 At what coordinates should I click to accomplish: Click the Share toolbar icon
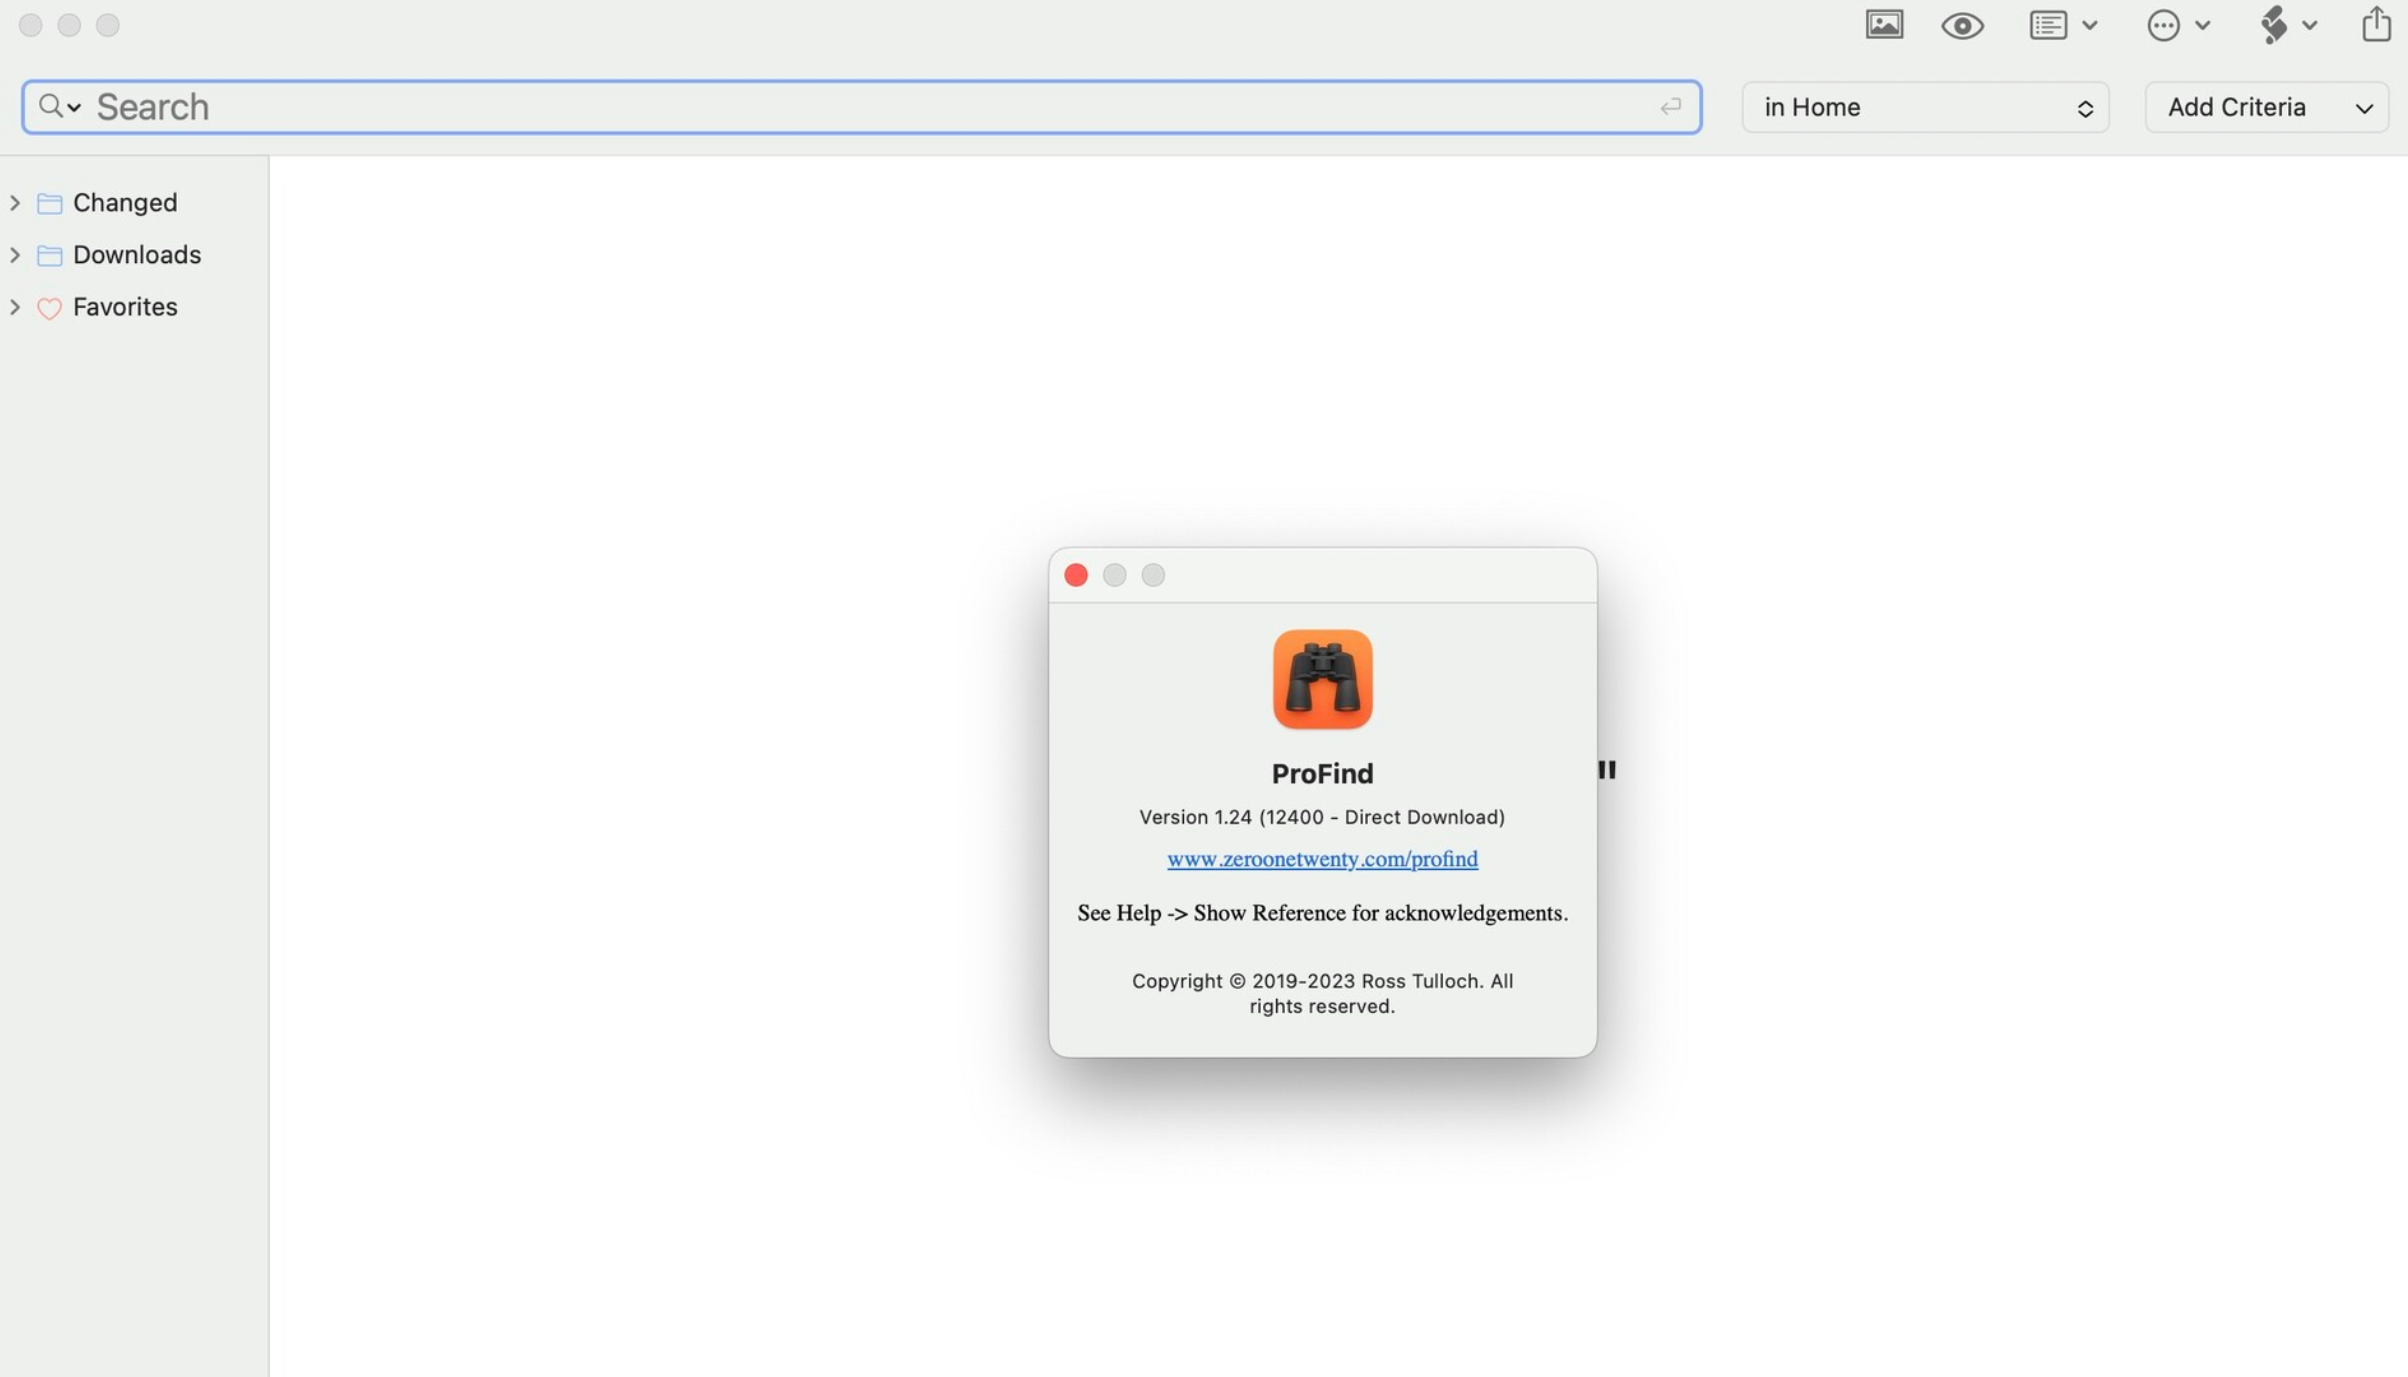[2376, 24]
